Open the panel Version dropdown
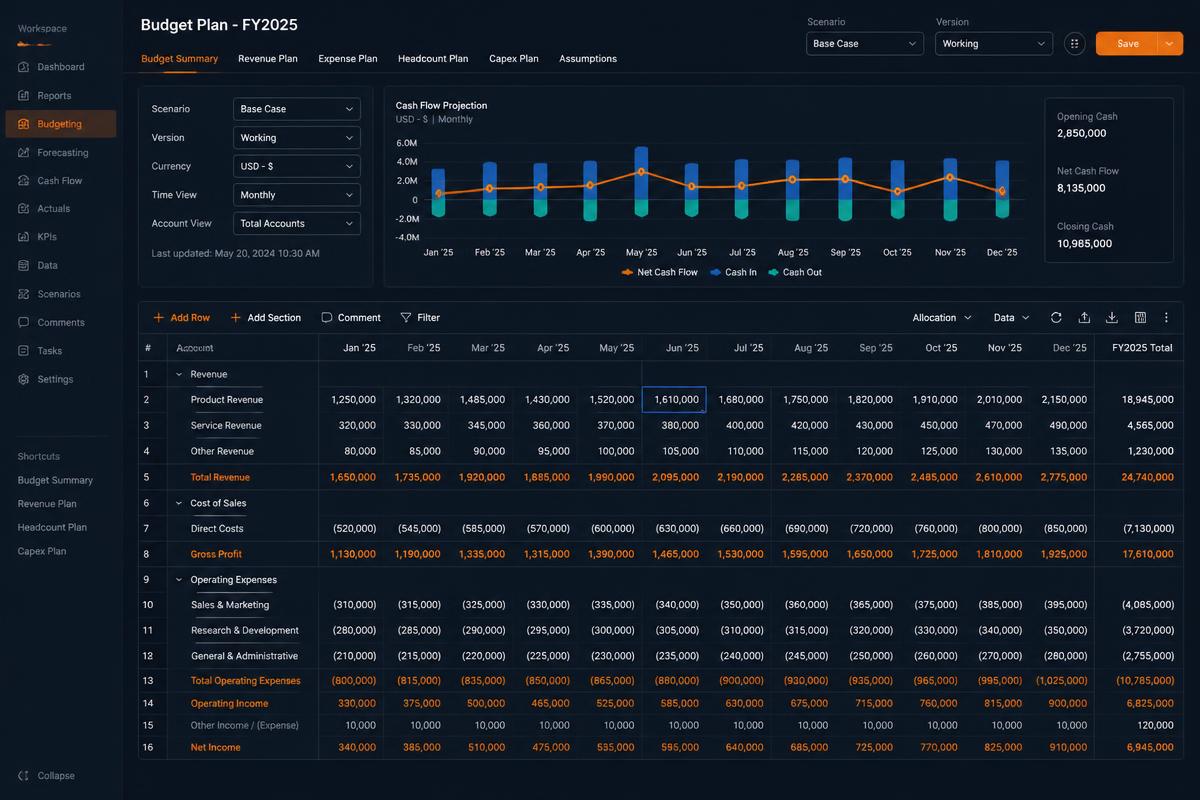The height and width of the screenshot is (800, 1200). click(x=297, y=138)
